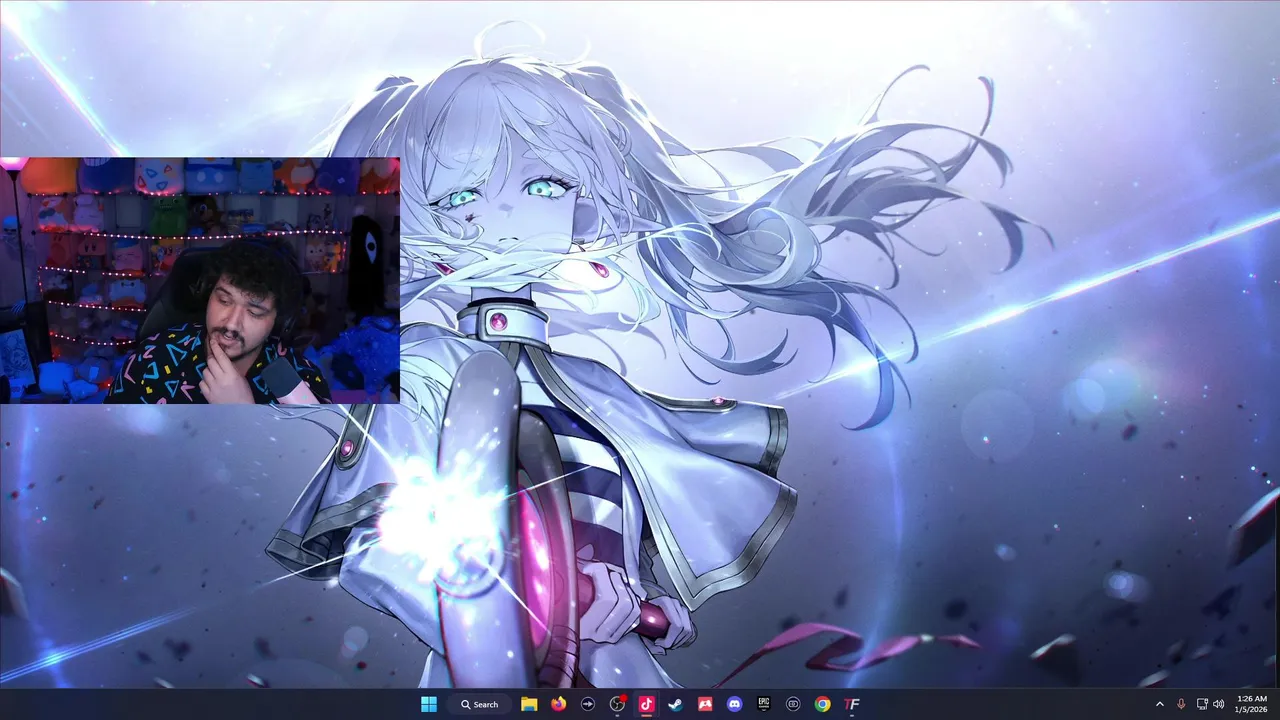The height and width of the screenshot is (720, 1280).
Task: Open Steam from the taskbar
Action: click(676, 704)
